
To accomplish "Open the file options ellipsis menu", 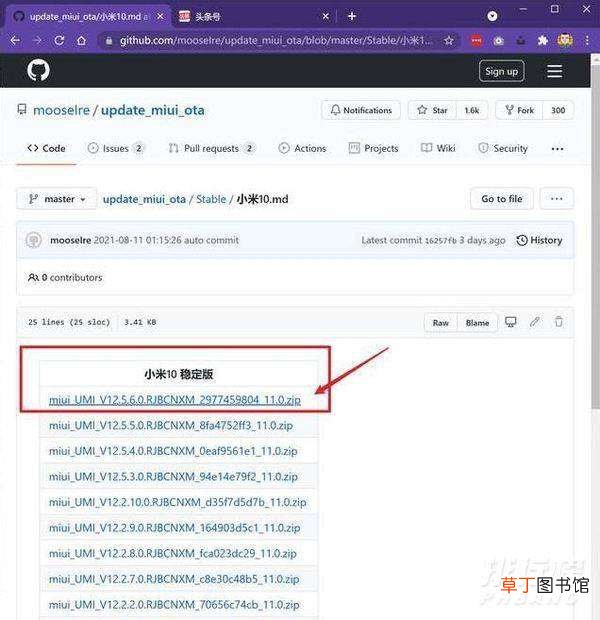I will coord(556,198).
